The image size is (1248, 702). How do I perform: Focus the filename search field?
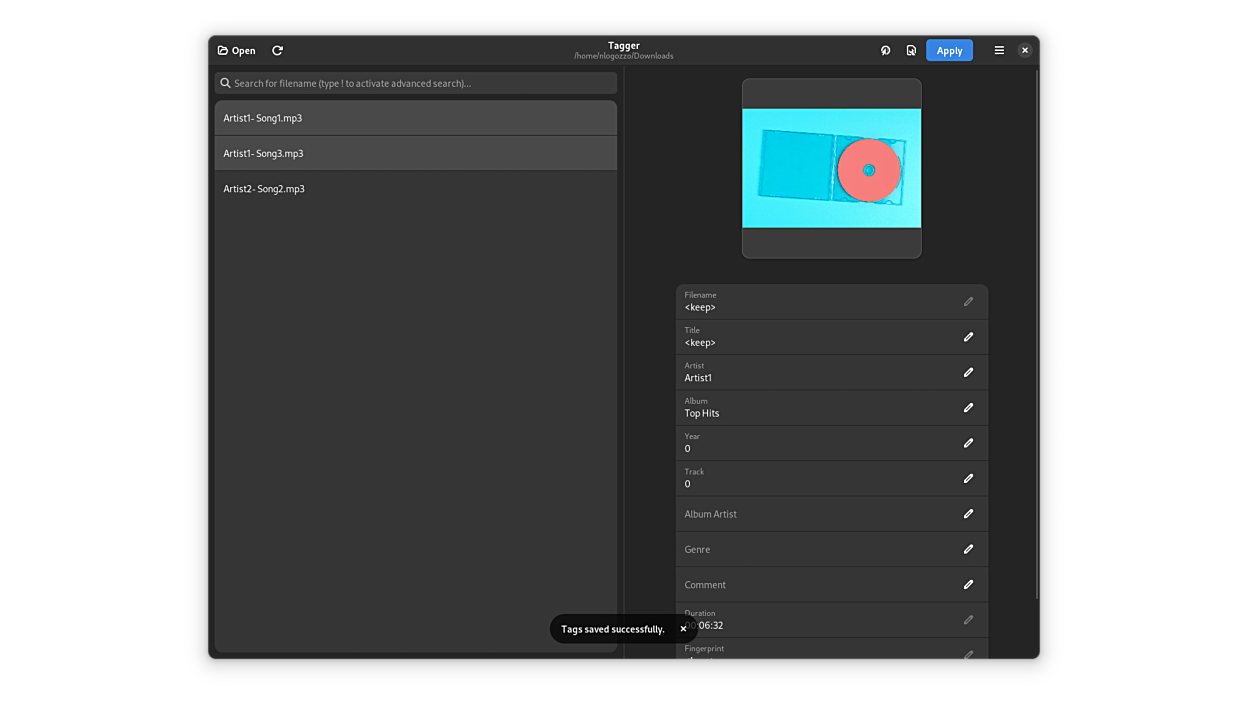coord(416,83)
